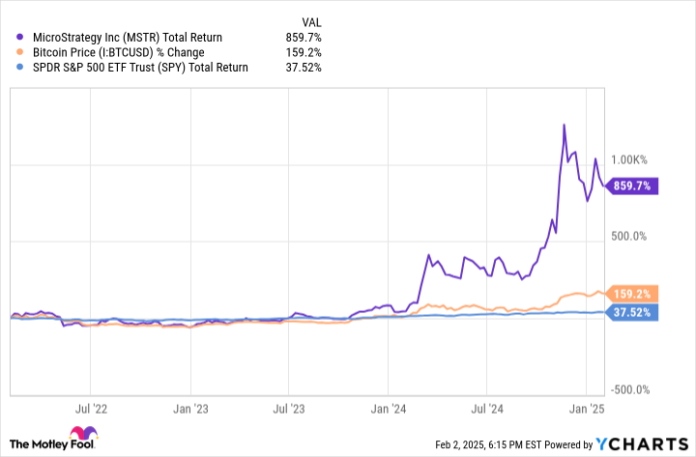
Task: Click the orange 159.2% end-of-line flag
Action: pos(632,294)
